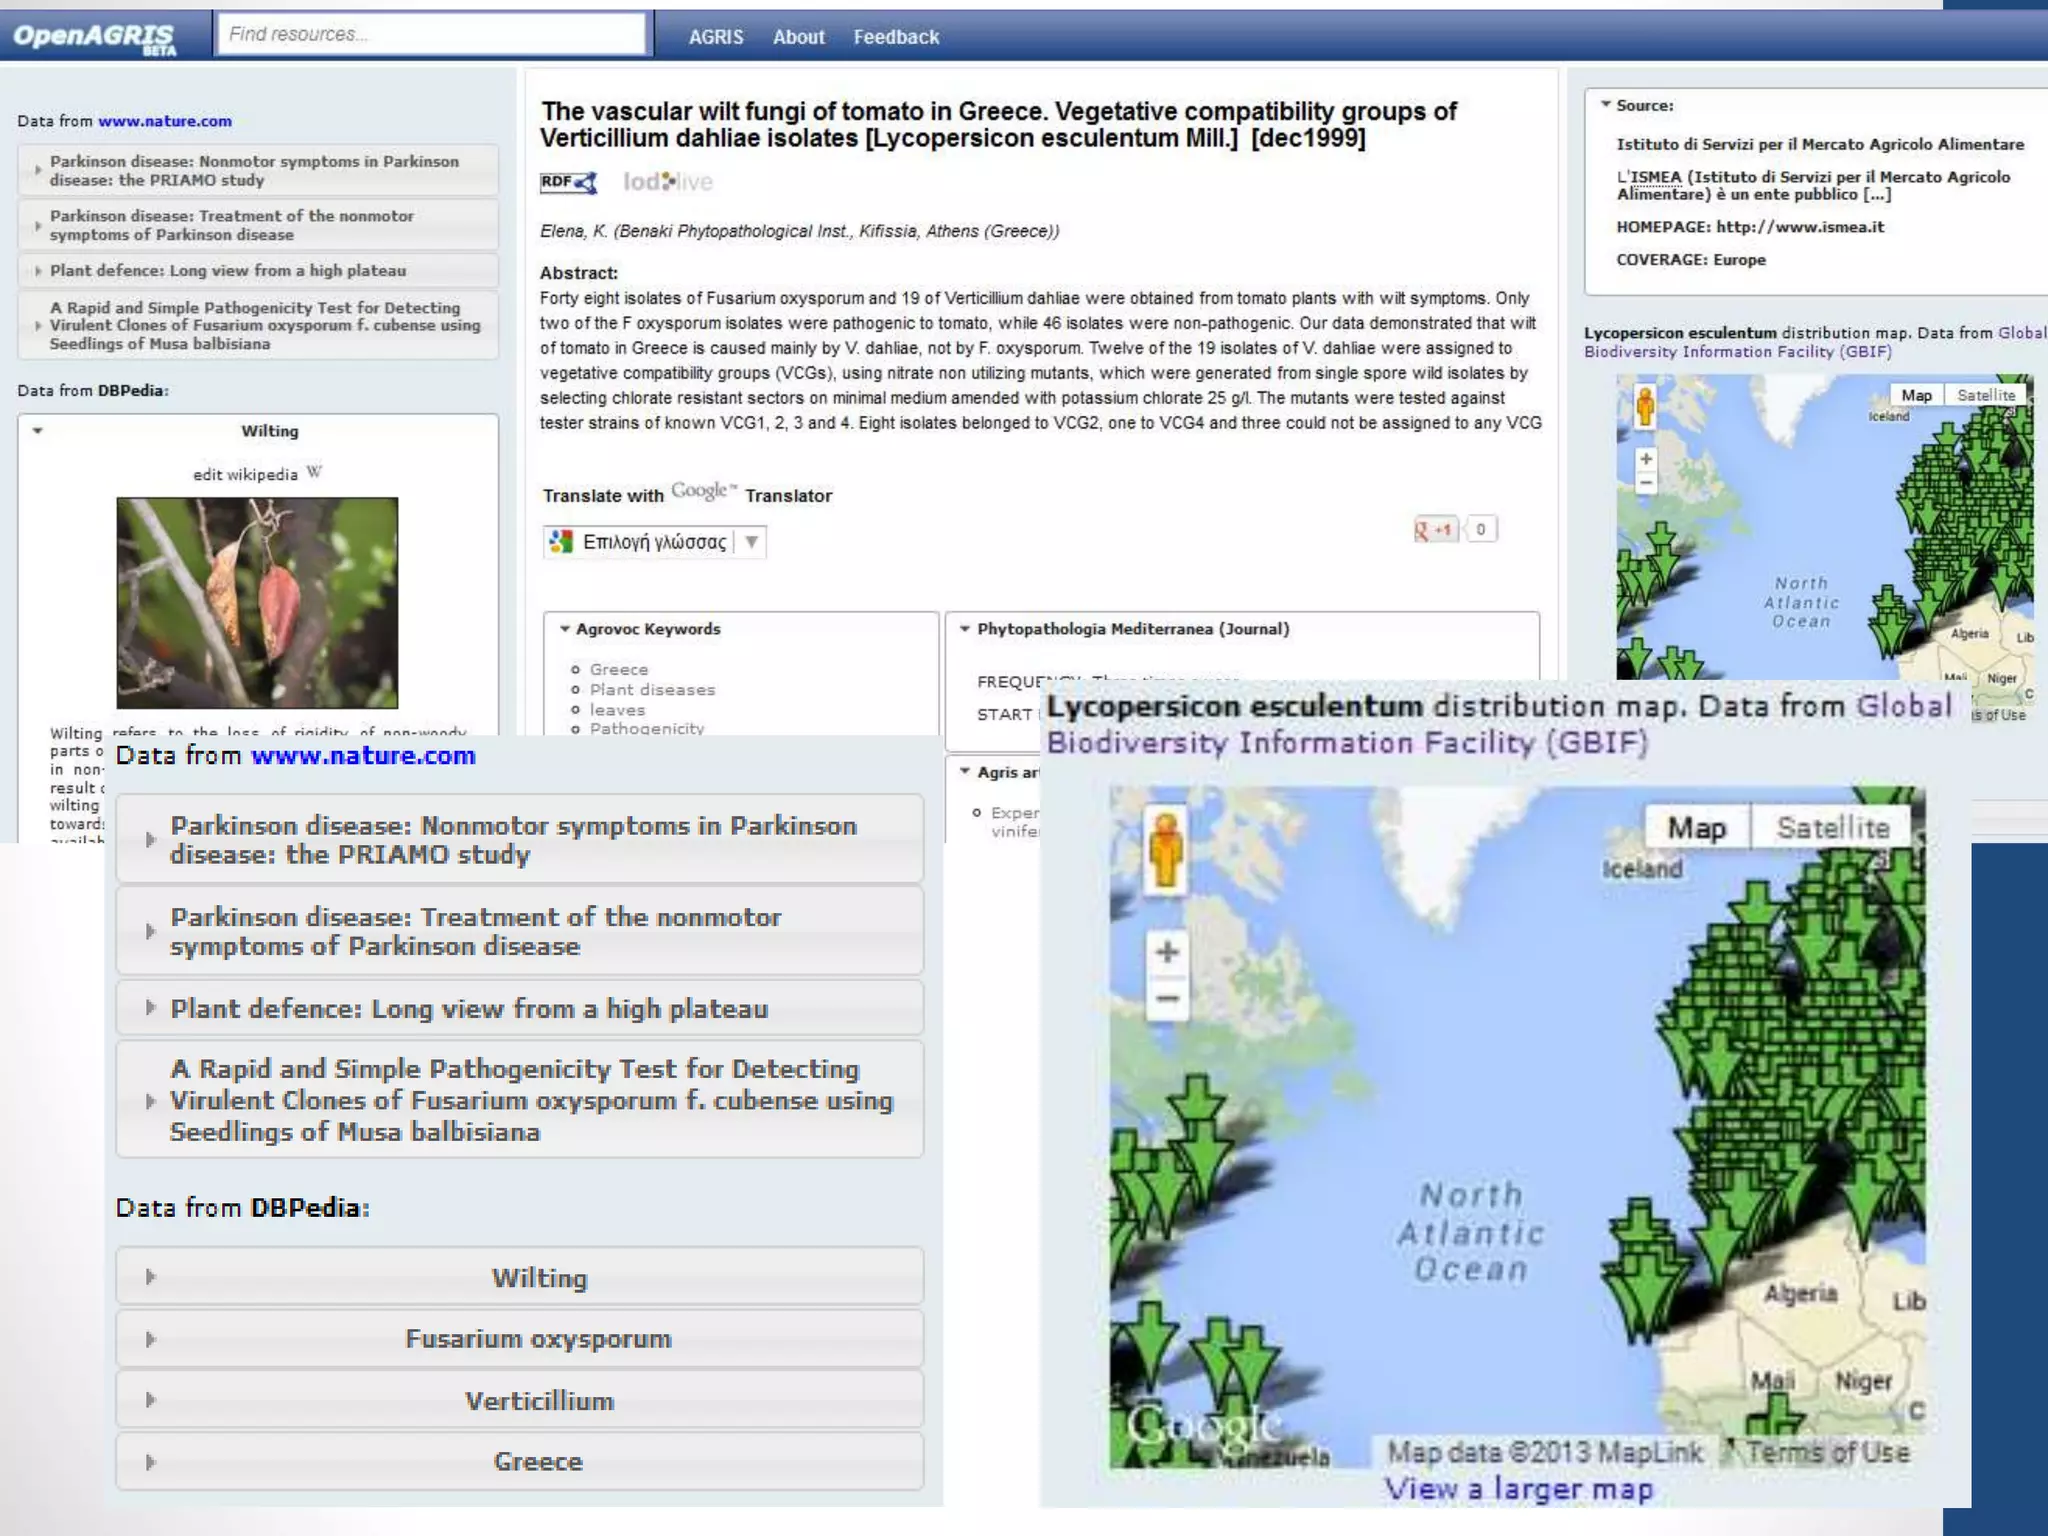Open the Feedback menu item
Image resolution: width=2048 pixels, height=1536 pixels.
tap(895, 37)
